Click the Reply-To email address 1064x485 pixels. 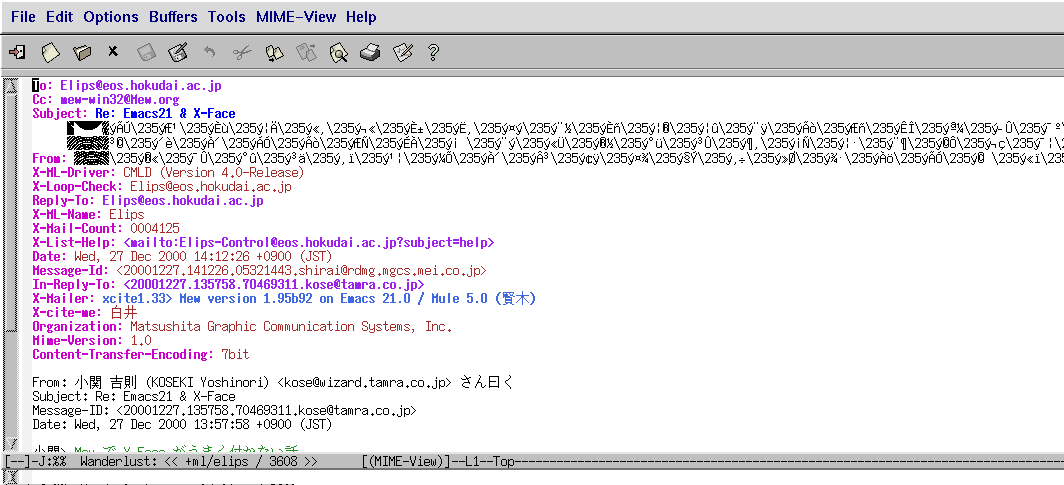click(x=182, y=201)
